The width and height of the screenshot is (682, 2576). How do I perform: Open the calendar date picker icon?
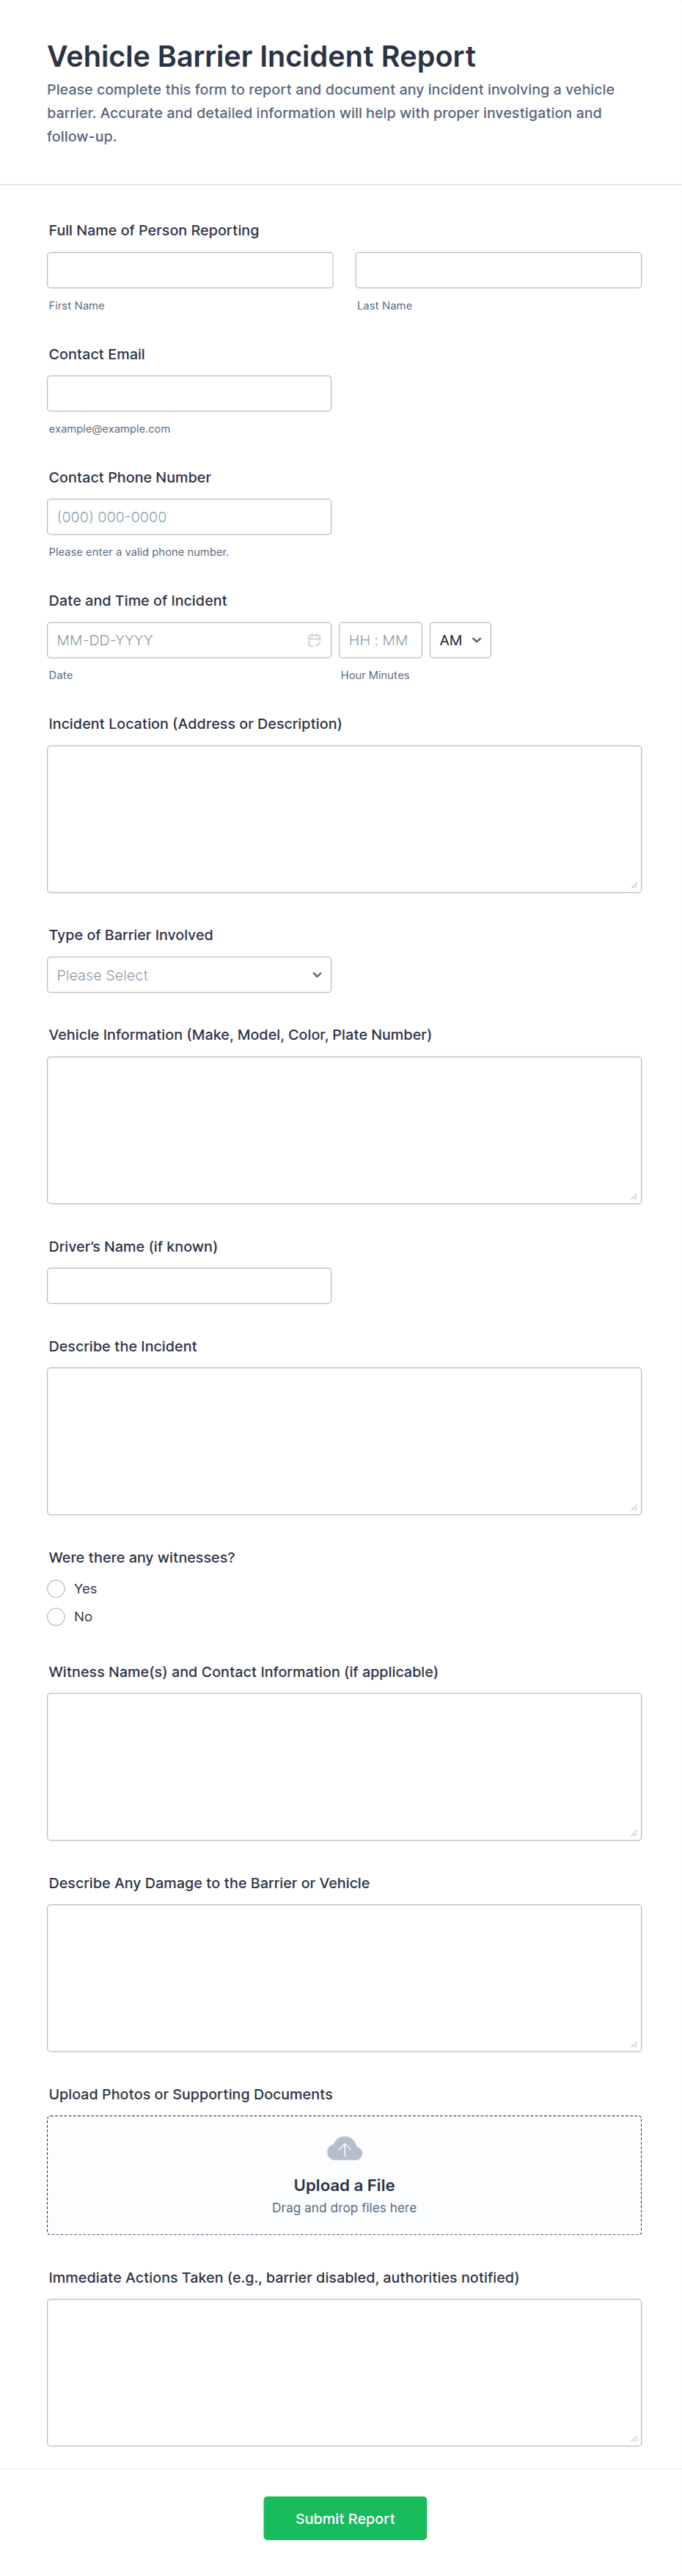pyautogui.click(x=314, y=639)
